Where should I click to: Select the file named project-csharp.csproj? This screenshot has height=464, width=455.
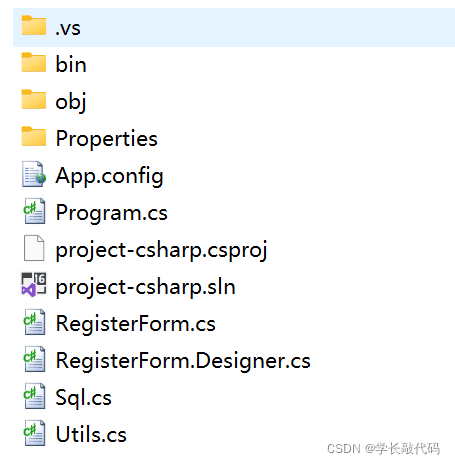click(161, 250)
